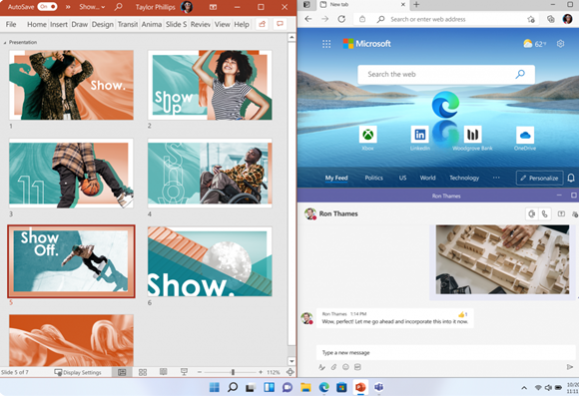Start audio call with Ron Thames
579x396 pixels.
(545, 214)
